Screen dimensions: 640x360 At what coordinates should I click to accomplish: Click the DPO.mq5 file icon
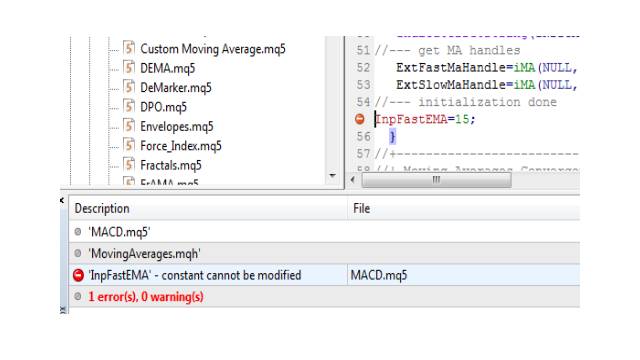click(x=129, y=107)
